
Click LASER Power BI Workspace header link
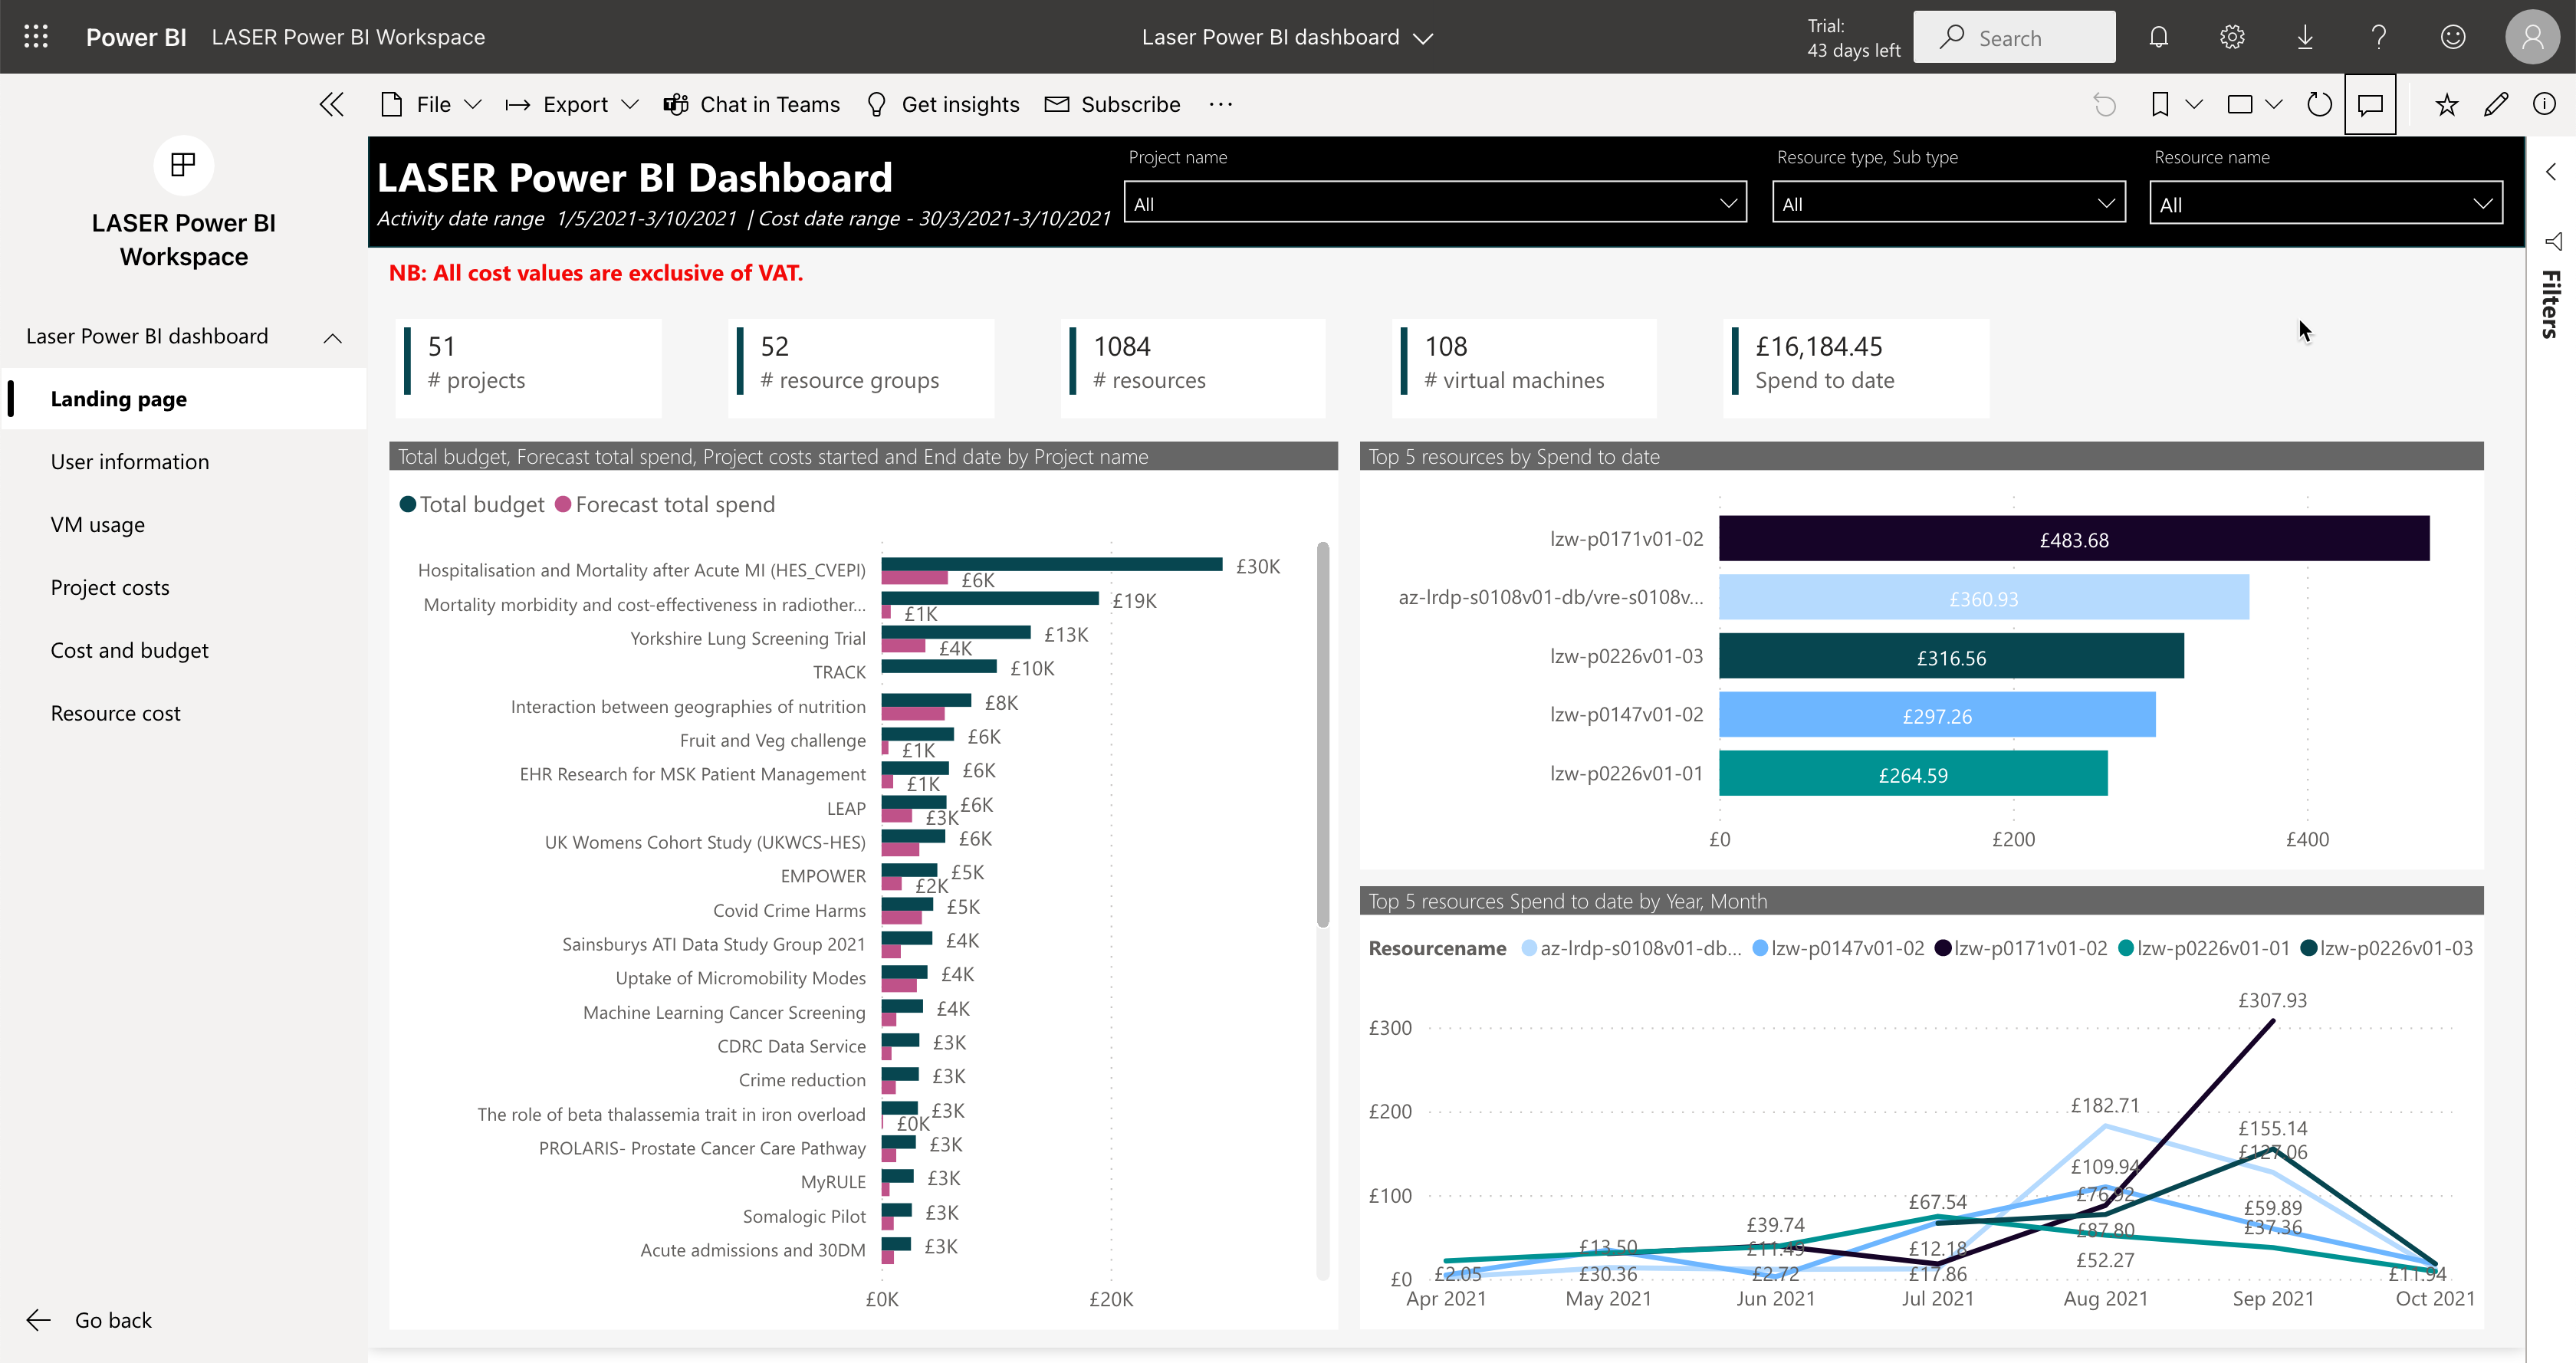348,37
